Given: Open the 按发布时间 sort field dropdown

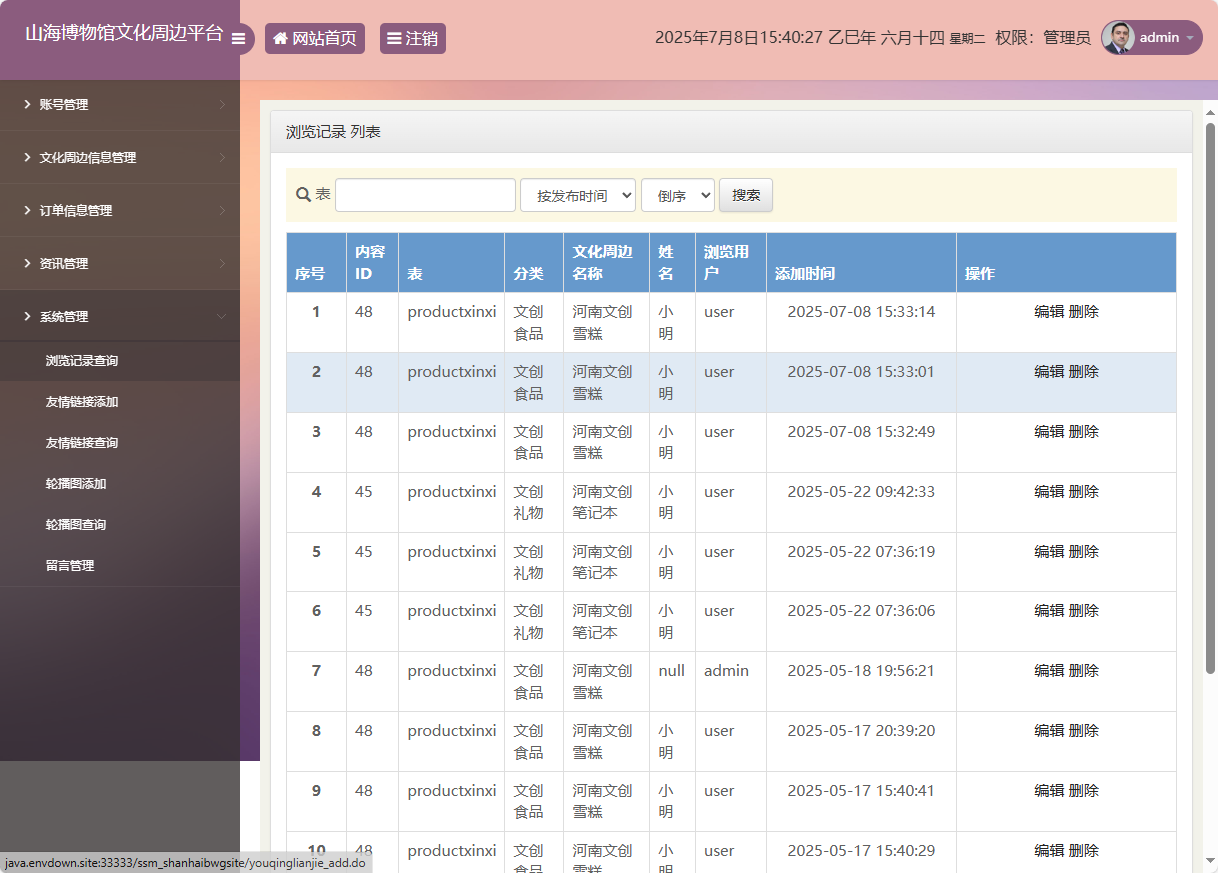Looking at the screenshot, I should click(x=577, y=195).
